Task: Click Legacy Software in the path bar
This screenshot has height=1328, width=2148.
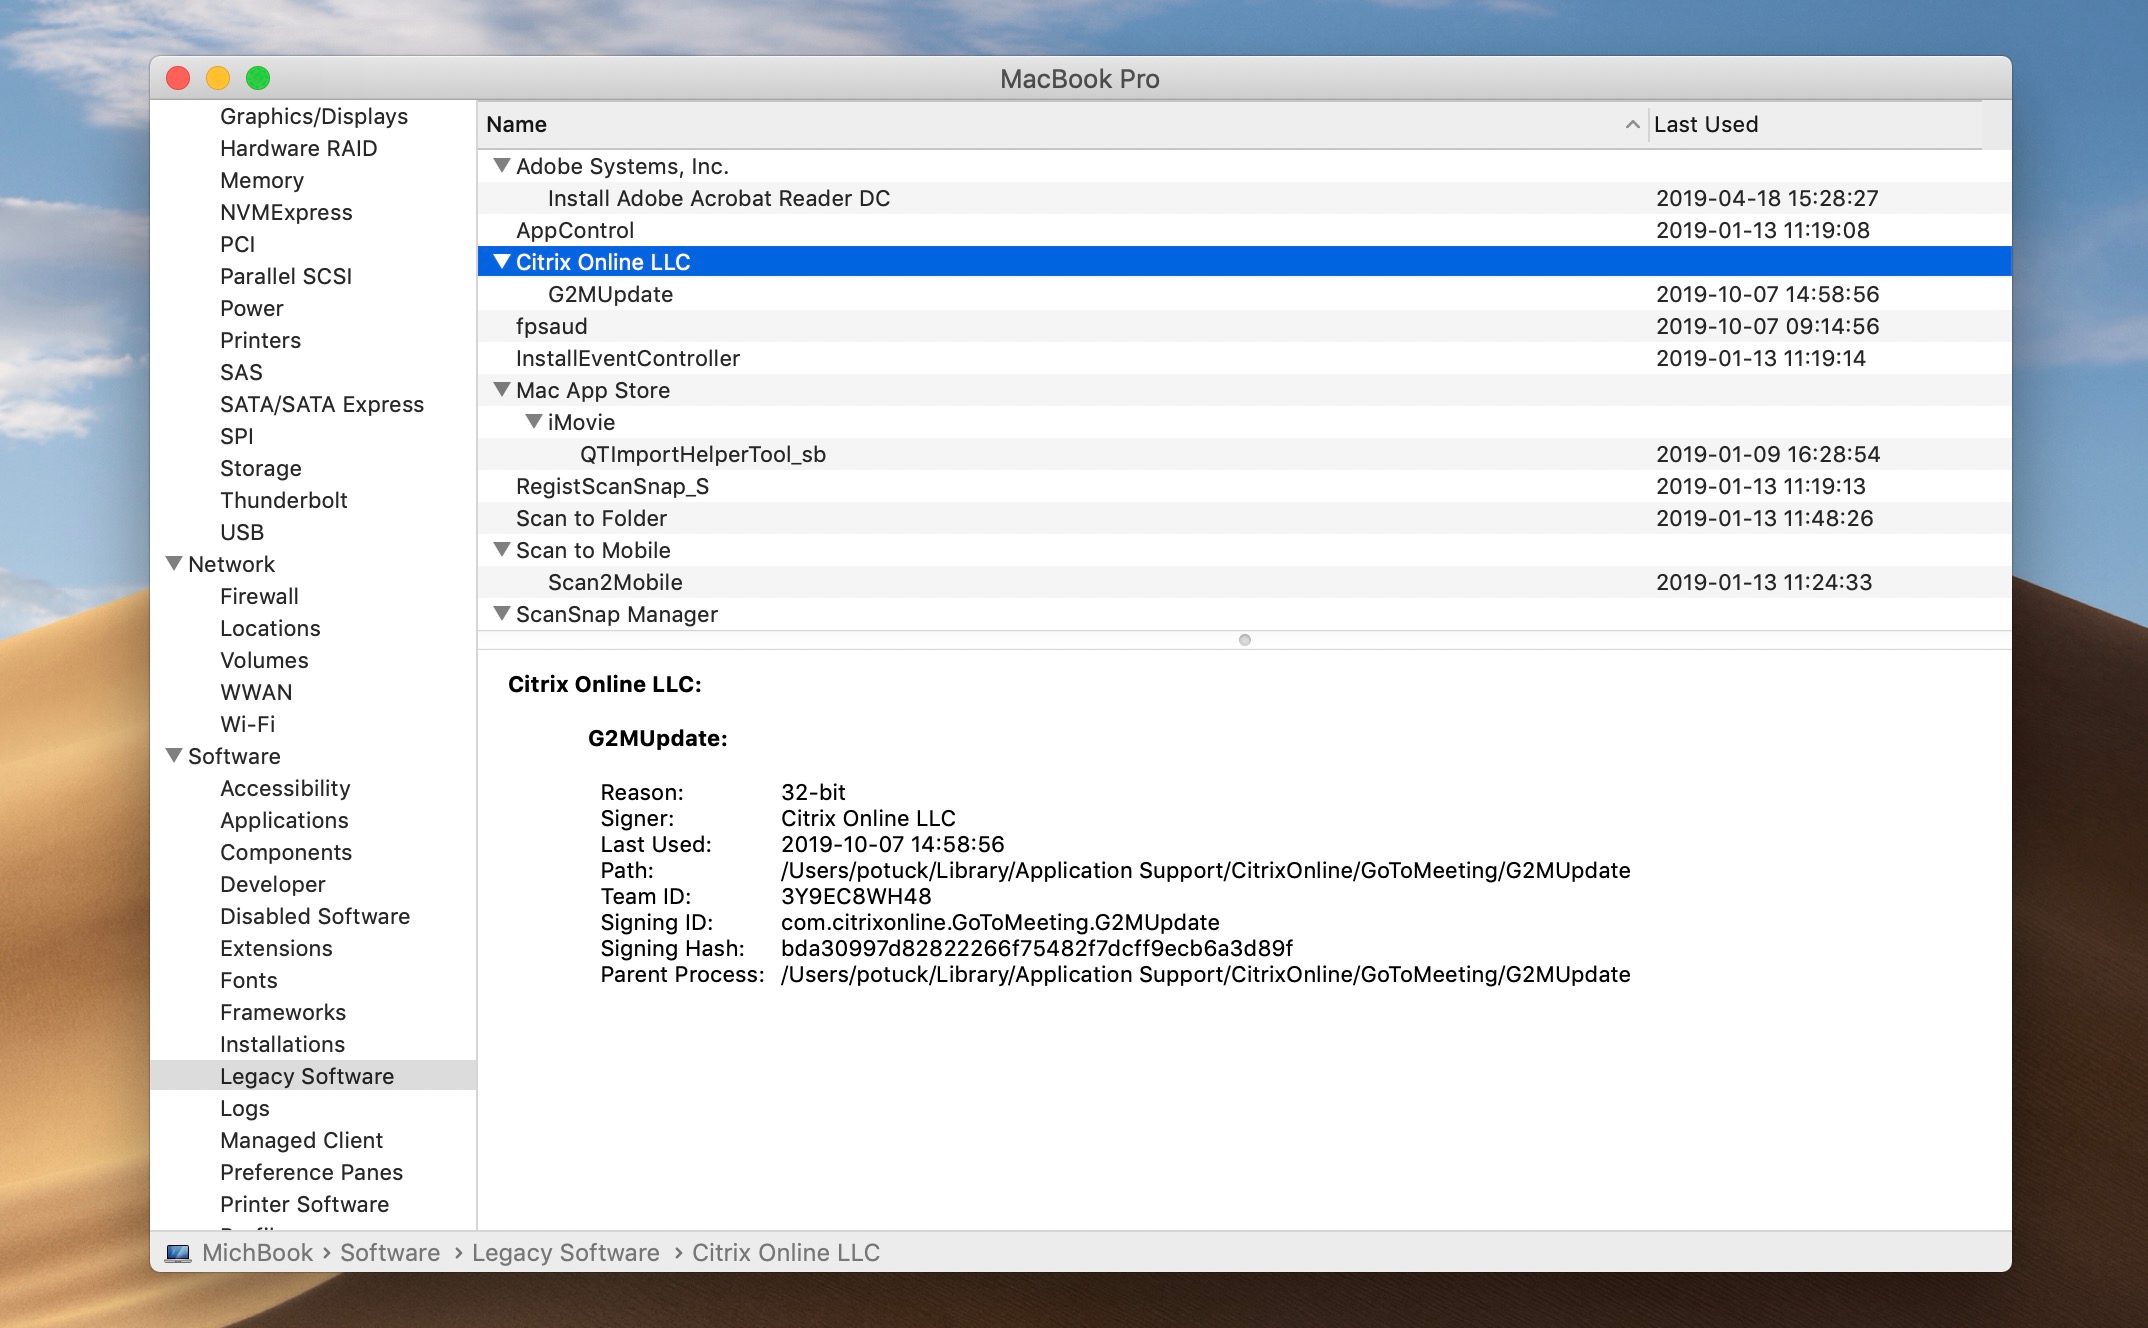Action: click(566, 1253)
